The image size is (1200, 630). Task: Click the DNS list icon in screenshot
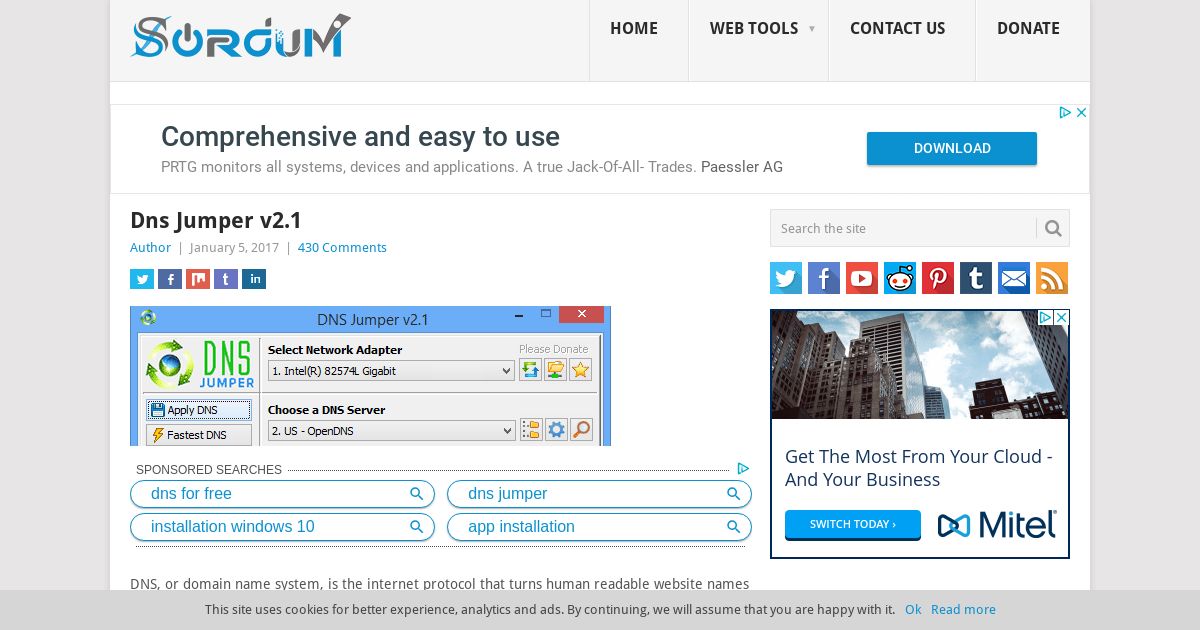pos(531,430)
